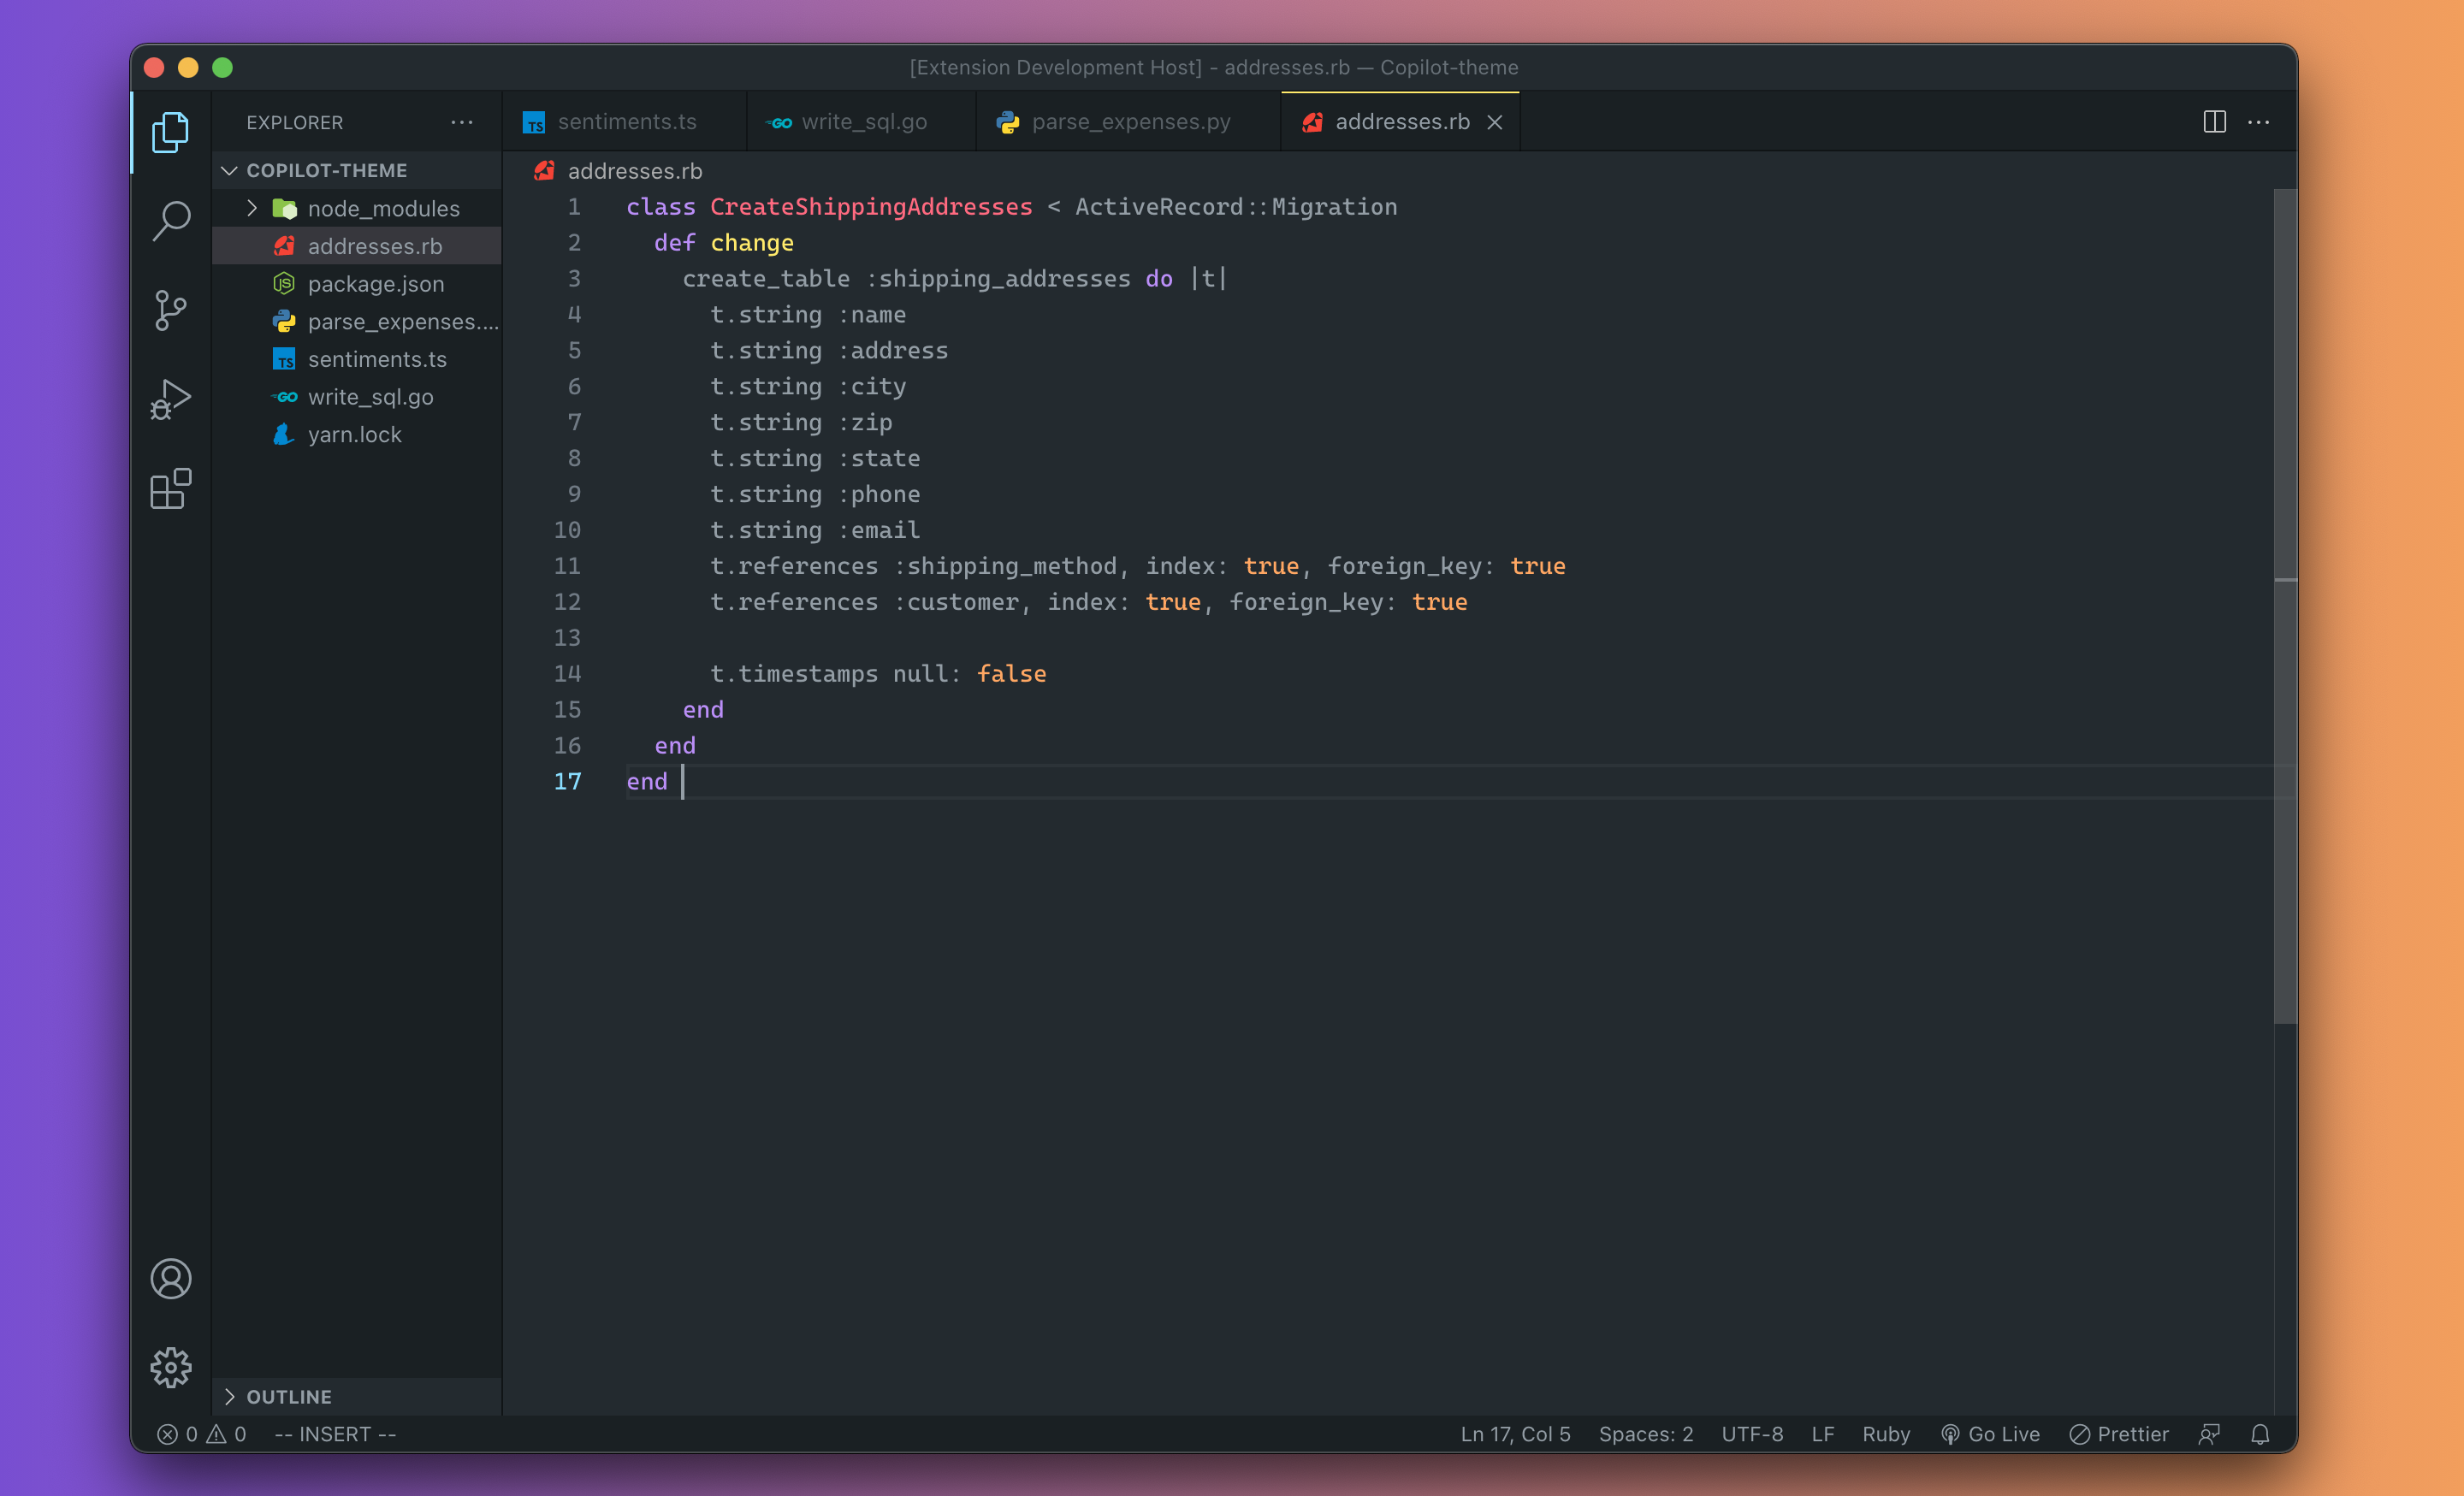The width and height of the screenshot is (2464, 1496).
Task: Open the Extensions view
Action: (x=171, y=488)
